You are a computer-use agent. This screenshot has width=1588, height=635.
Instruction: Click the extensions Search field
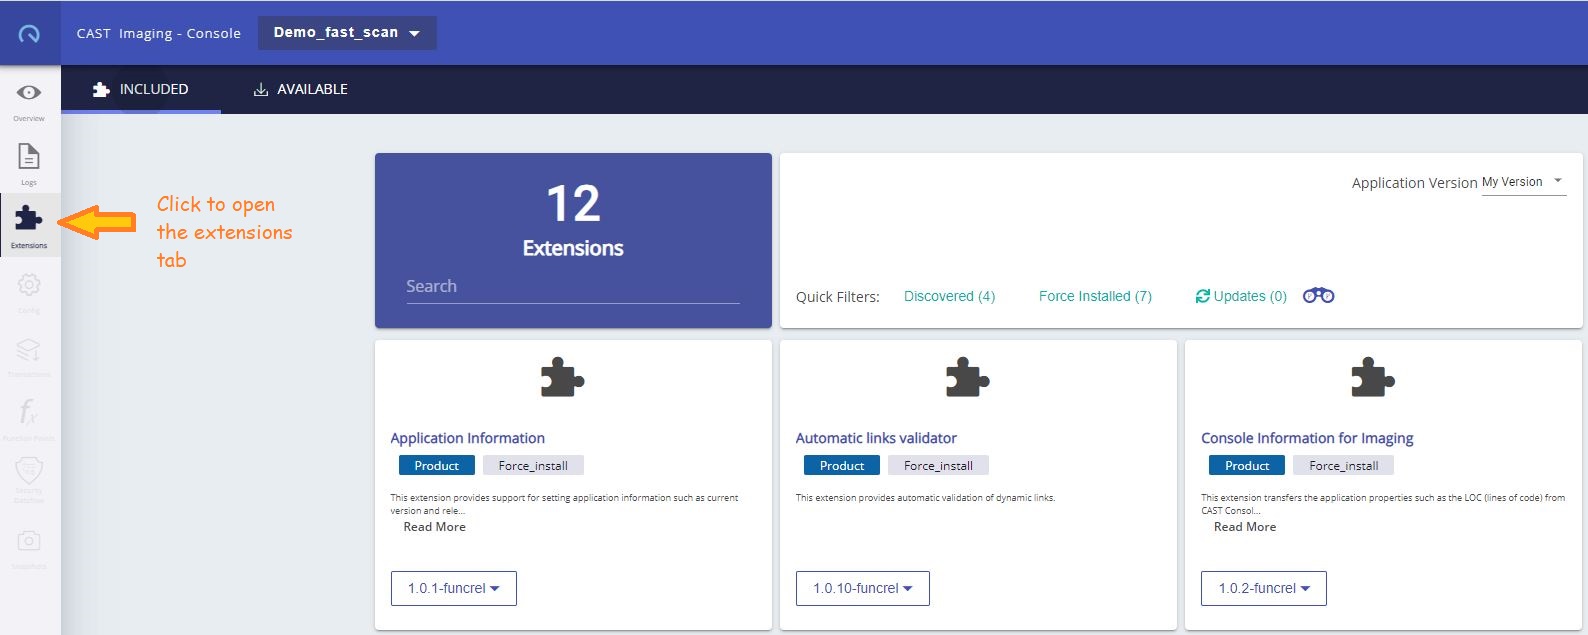(573, 287)
